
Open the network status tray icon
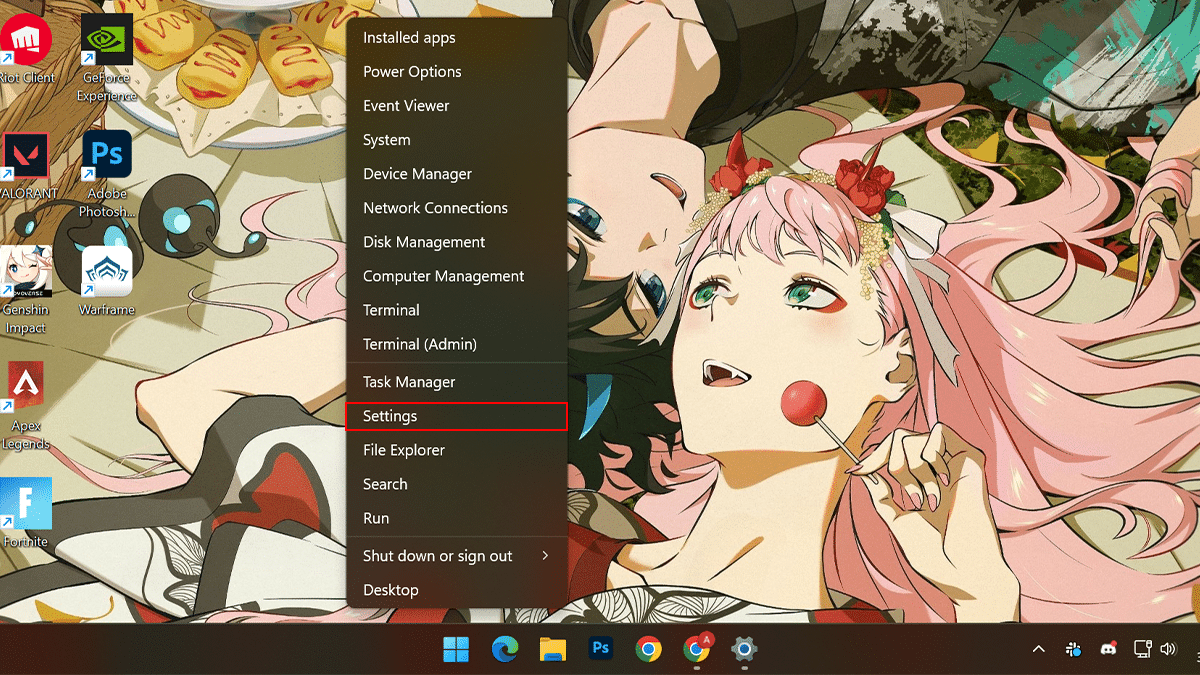coord(1142,649)
